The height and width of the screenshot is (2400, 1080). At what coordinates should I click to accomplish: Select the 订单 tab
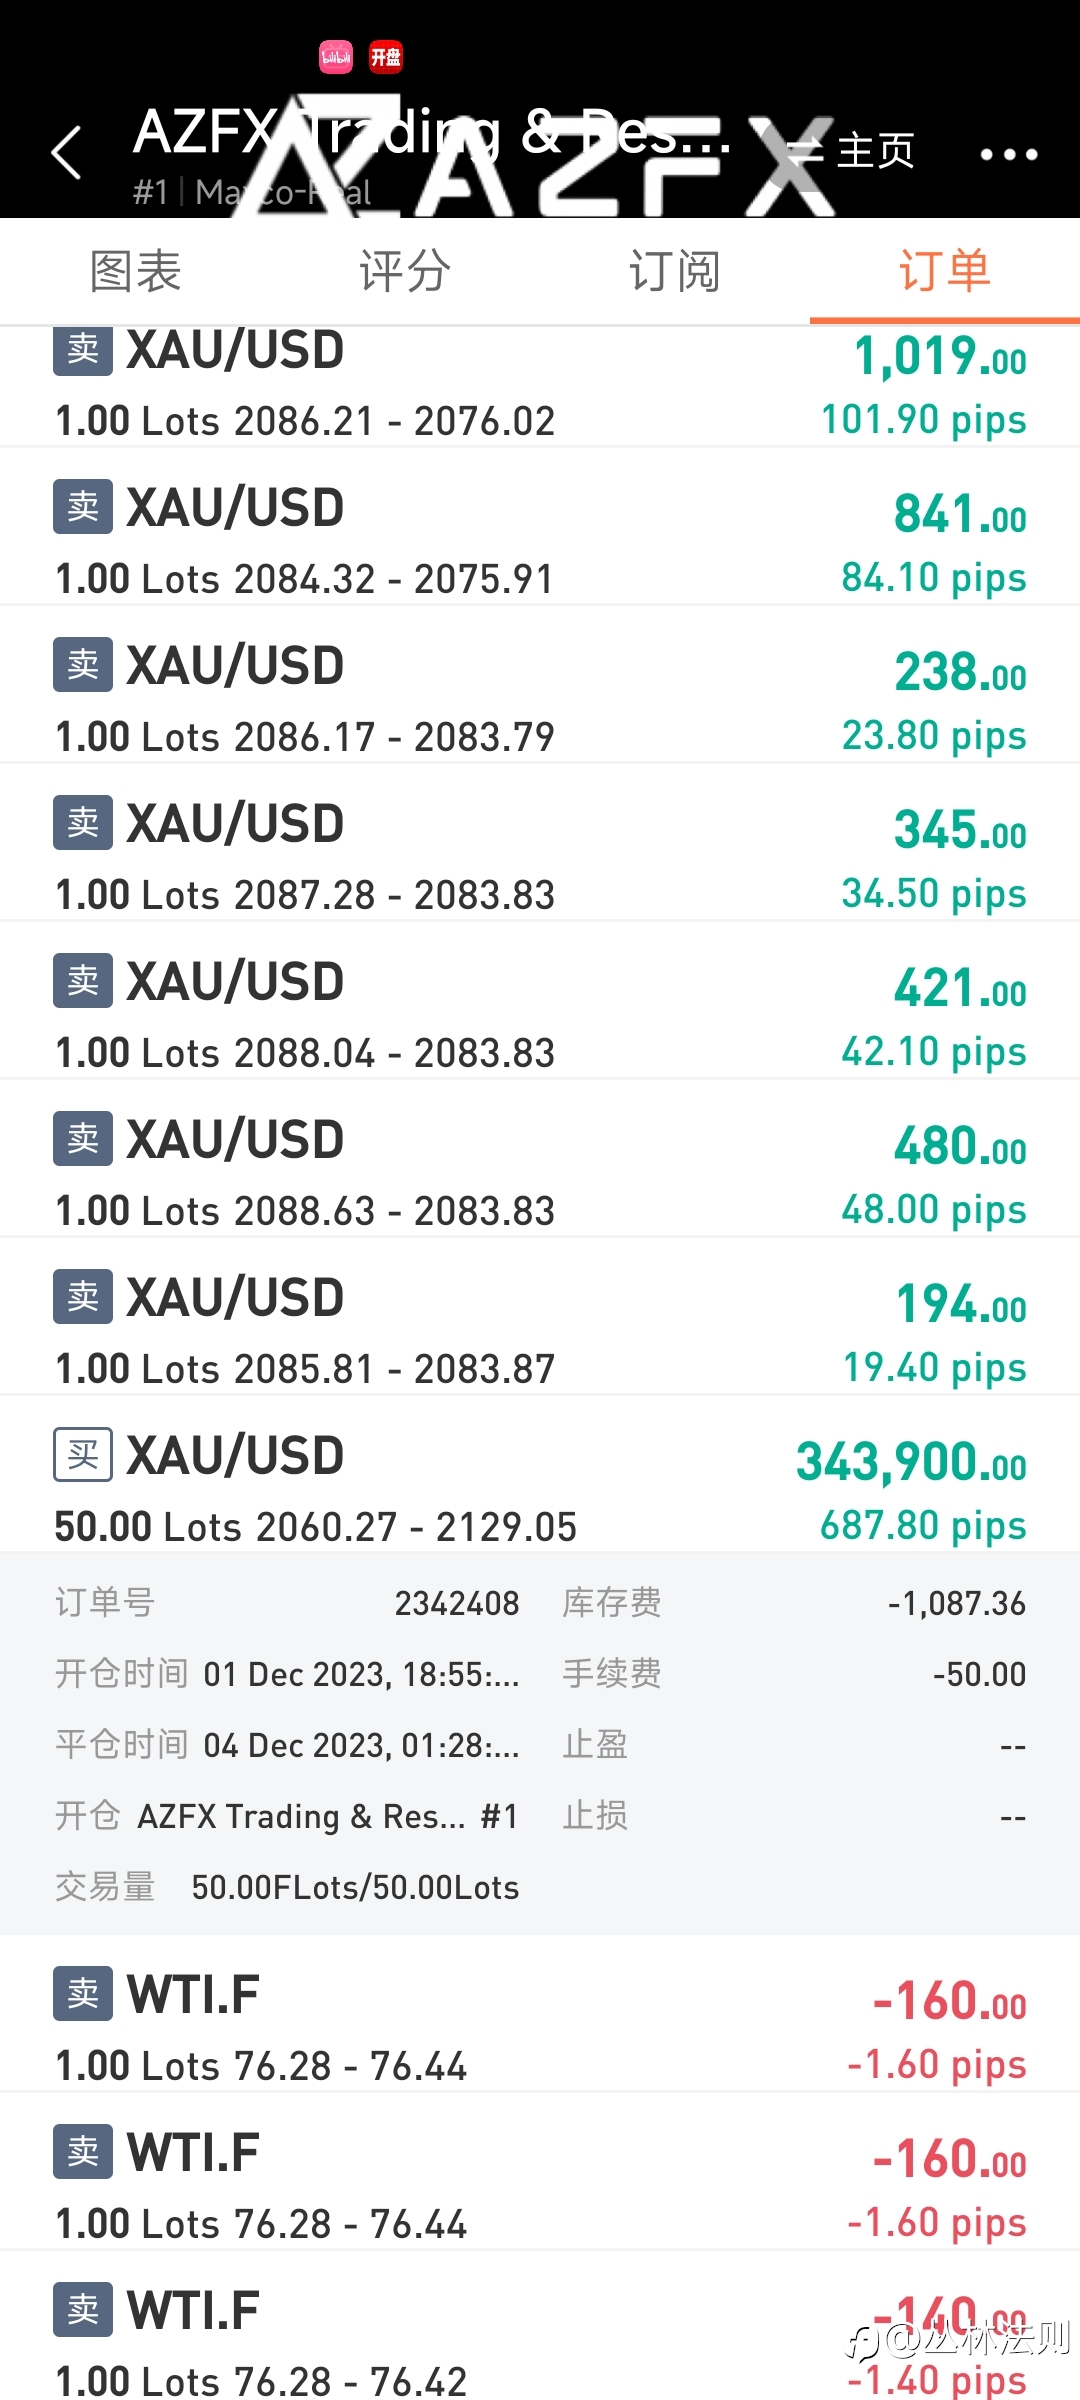coord(945,271)
